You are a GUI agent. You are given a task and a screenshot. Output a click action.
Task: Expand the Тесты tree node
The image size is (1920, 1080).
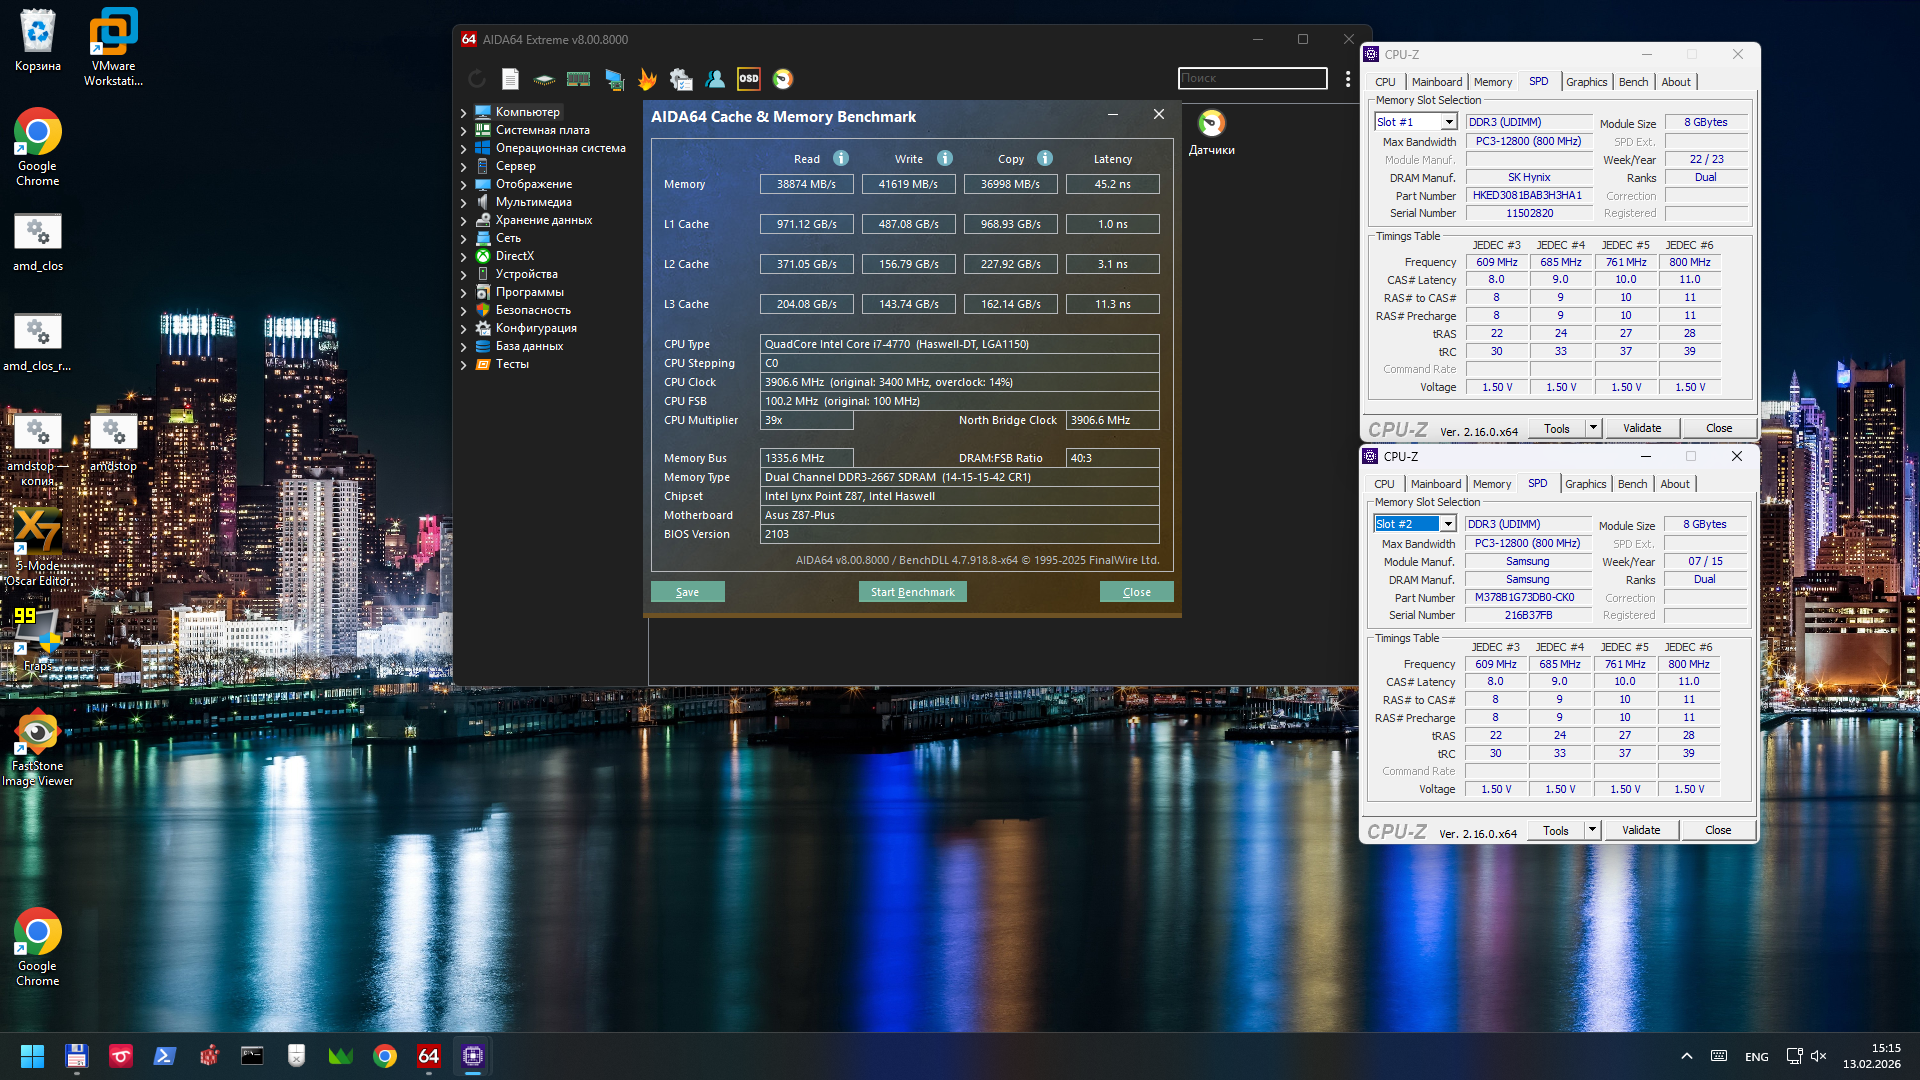pos(464,364)
